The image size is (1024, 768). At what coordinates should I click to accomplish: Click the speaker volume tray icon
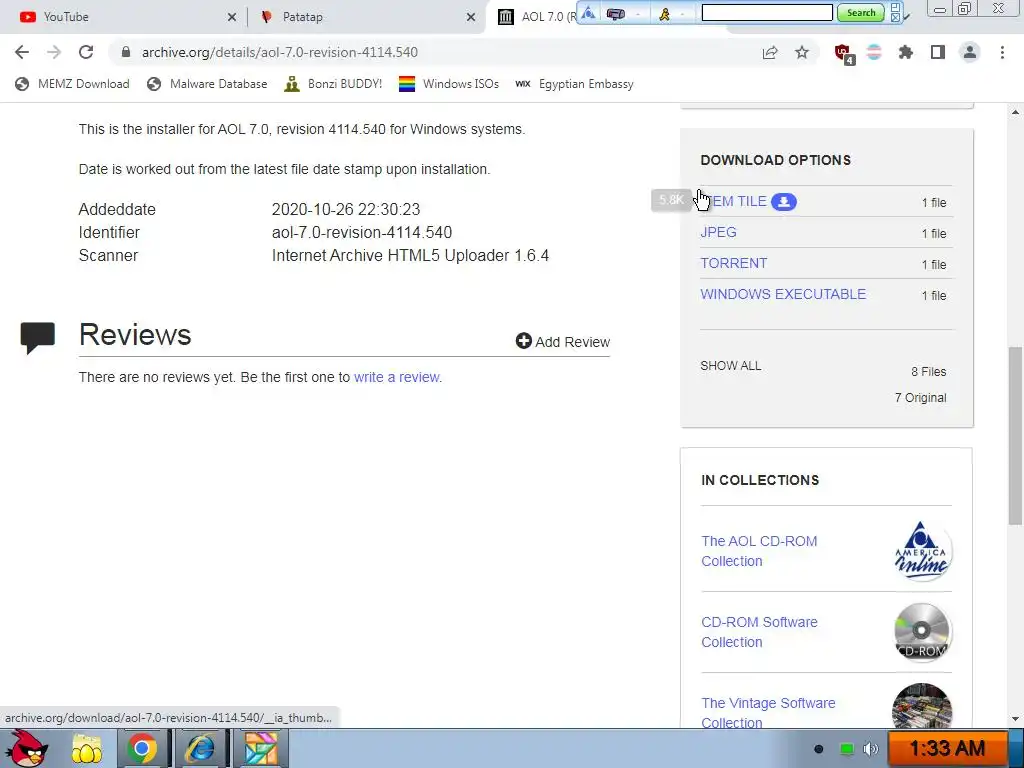871,749
